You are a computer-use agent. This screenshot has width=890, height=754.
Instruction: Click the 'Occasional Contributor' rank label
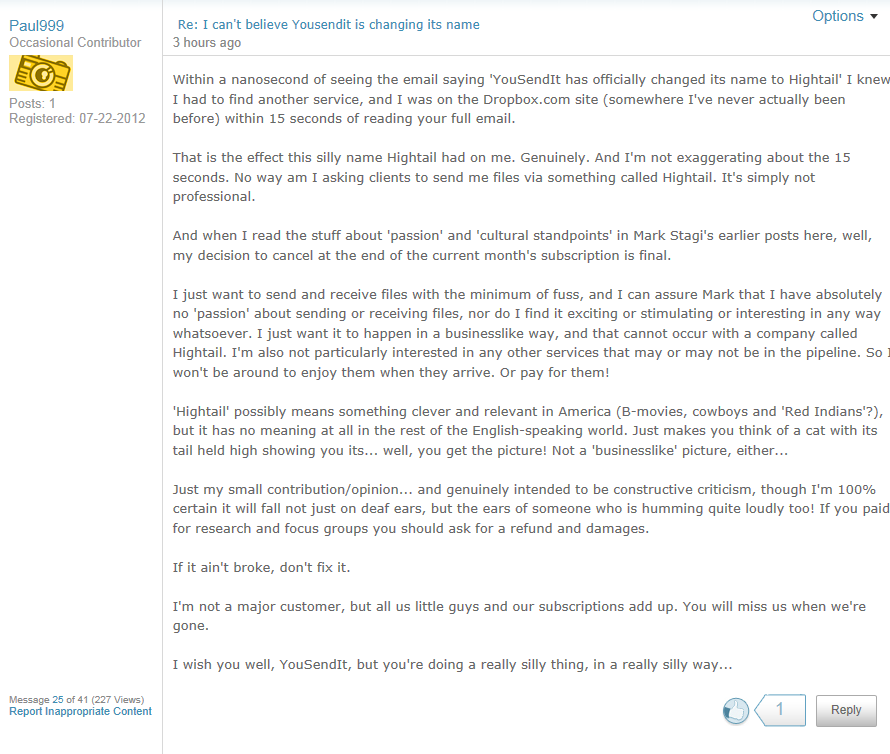75,43
